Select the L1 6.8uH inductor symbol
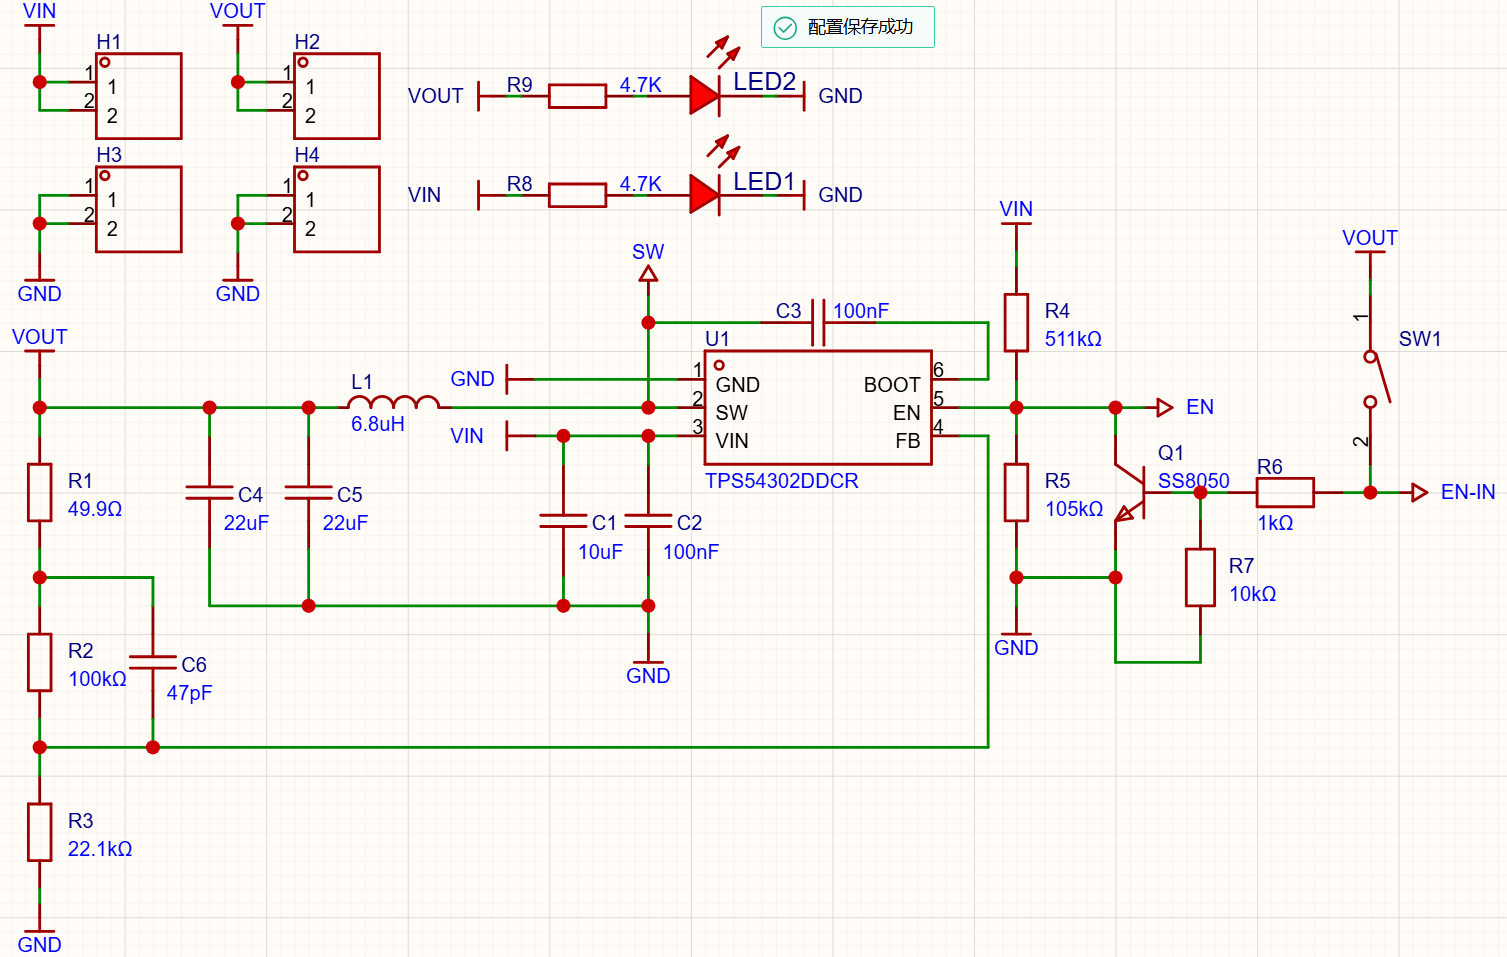 tap(394, 403)
